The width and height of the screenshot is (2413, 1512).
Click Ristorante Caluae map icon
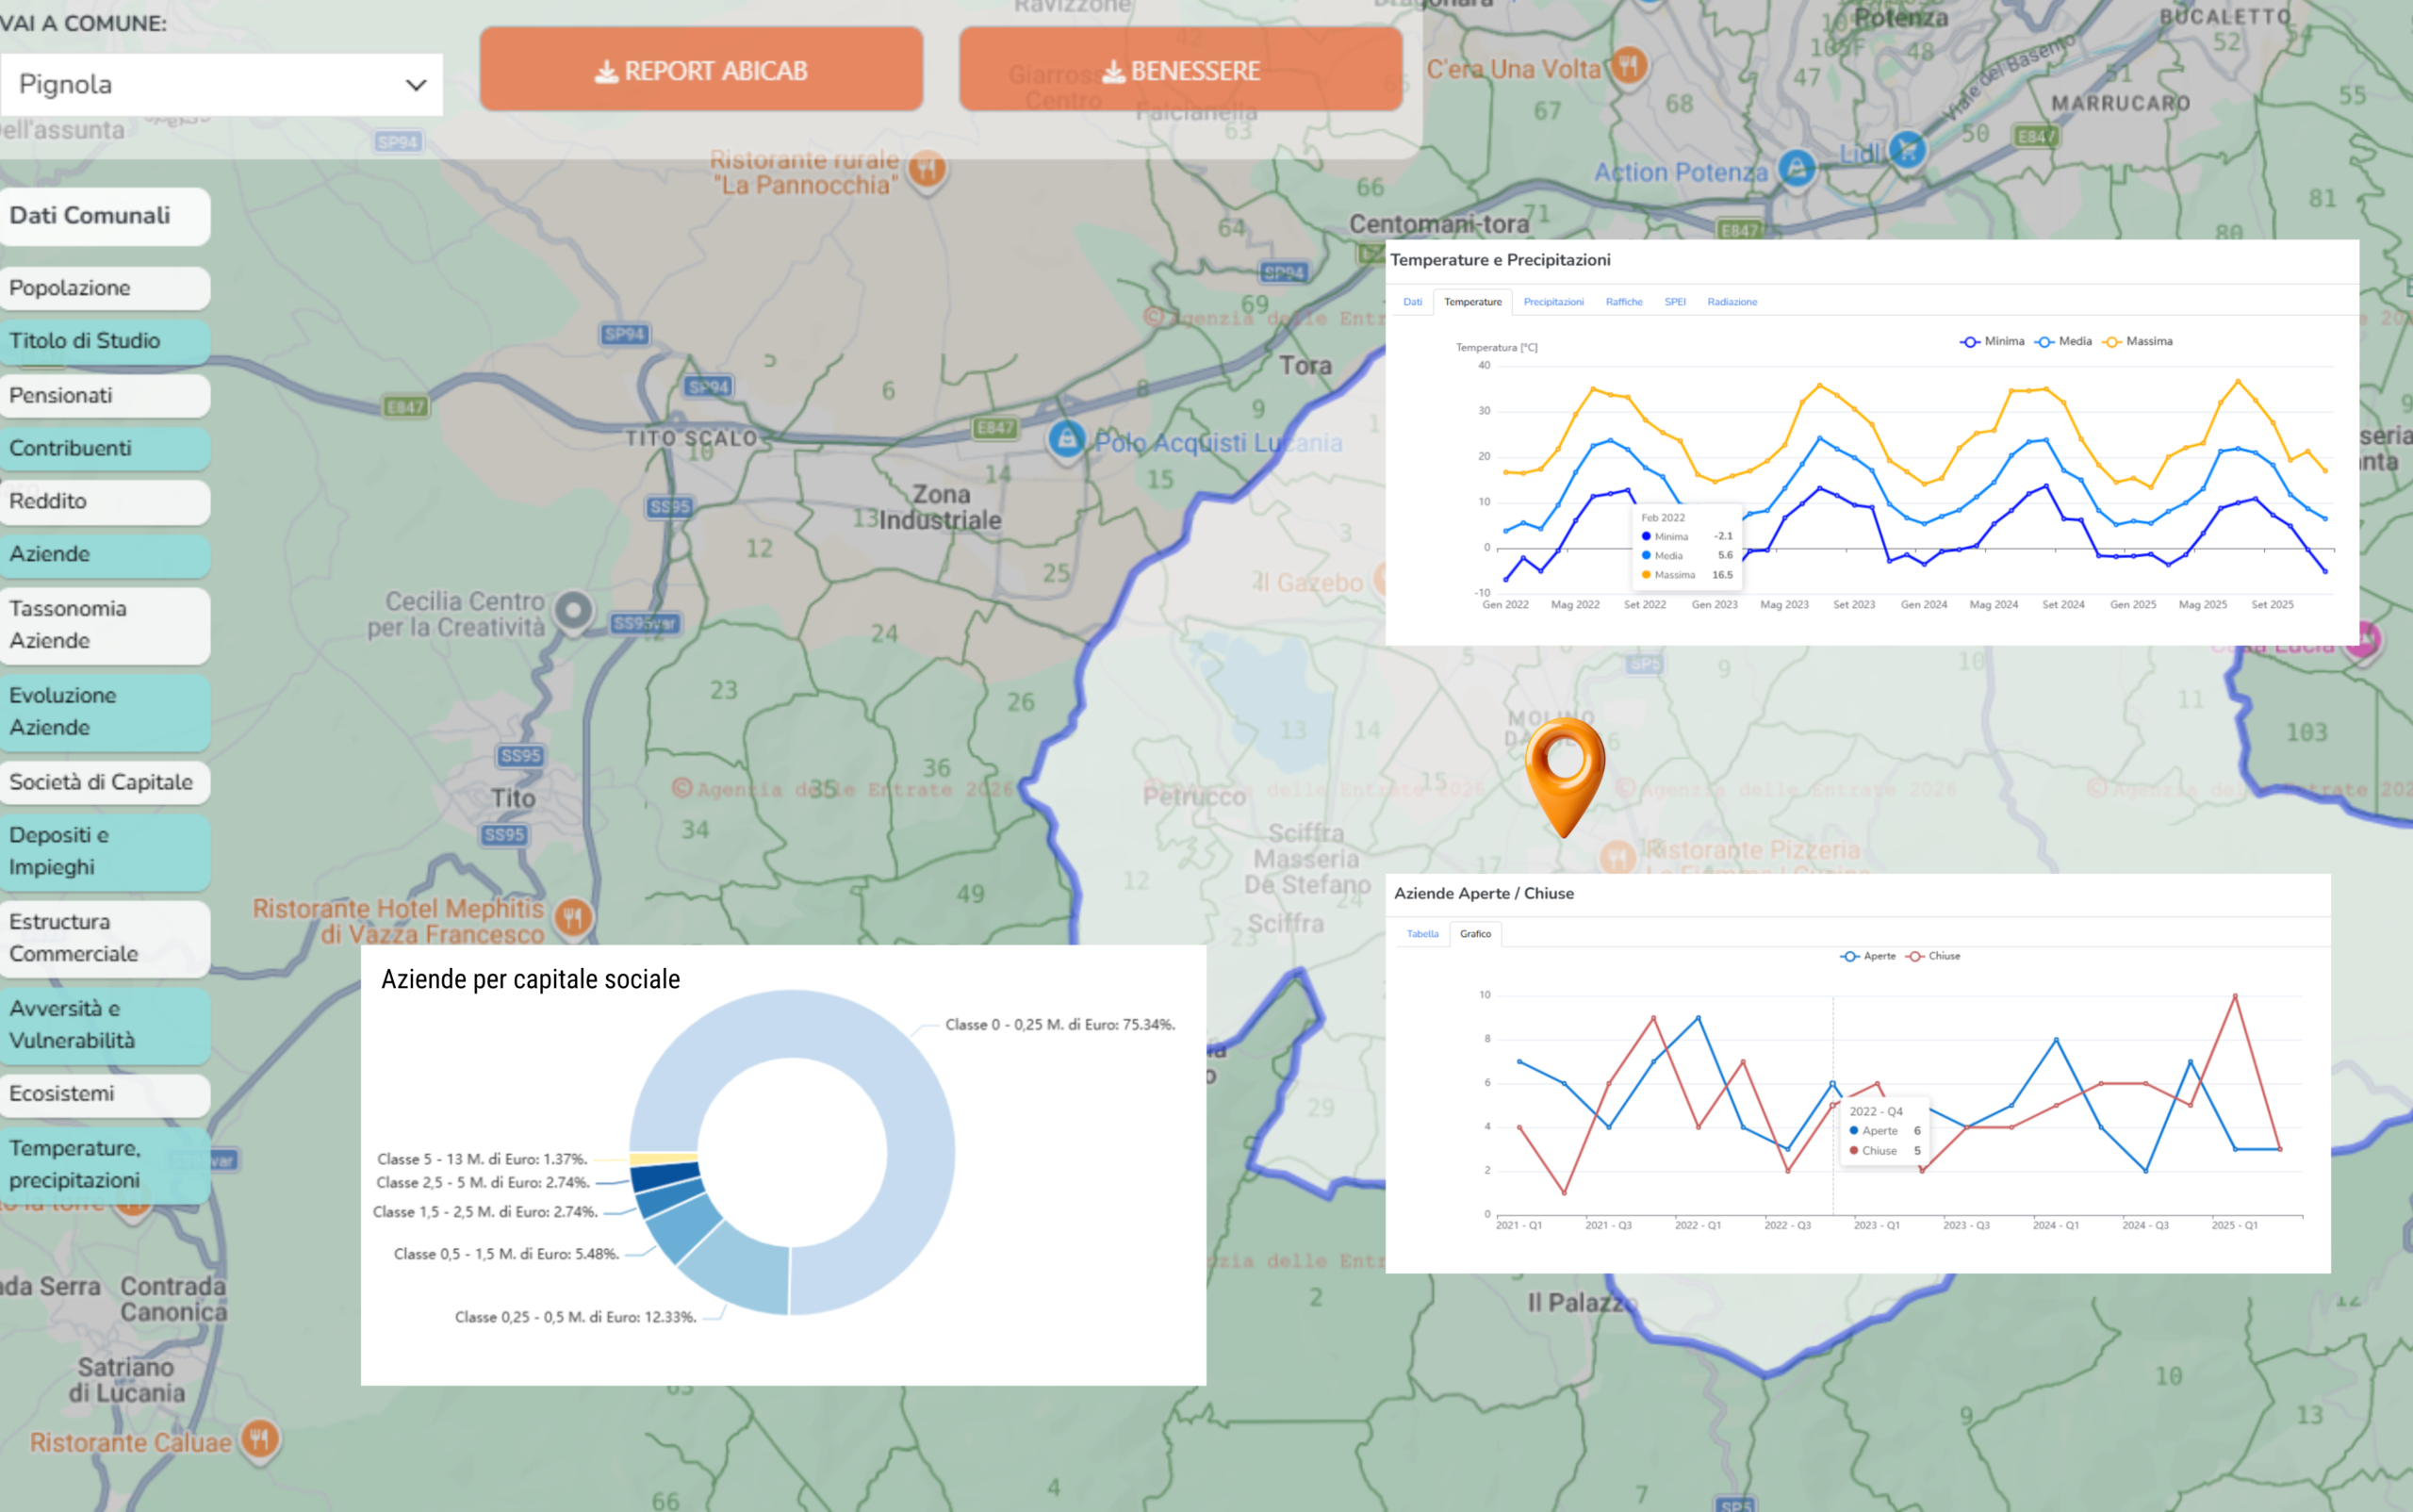[x=260, y=1439]
